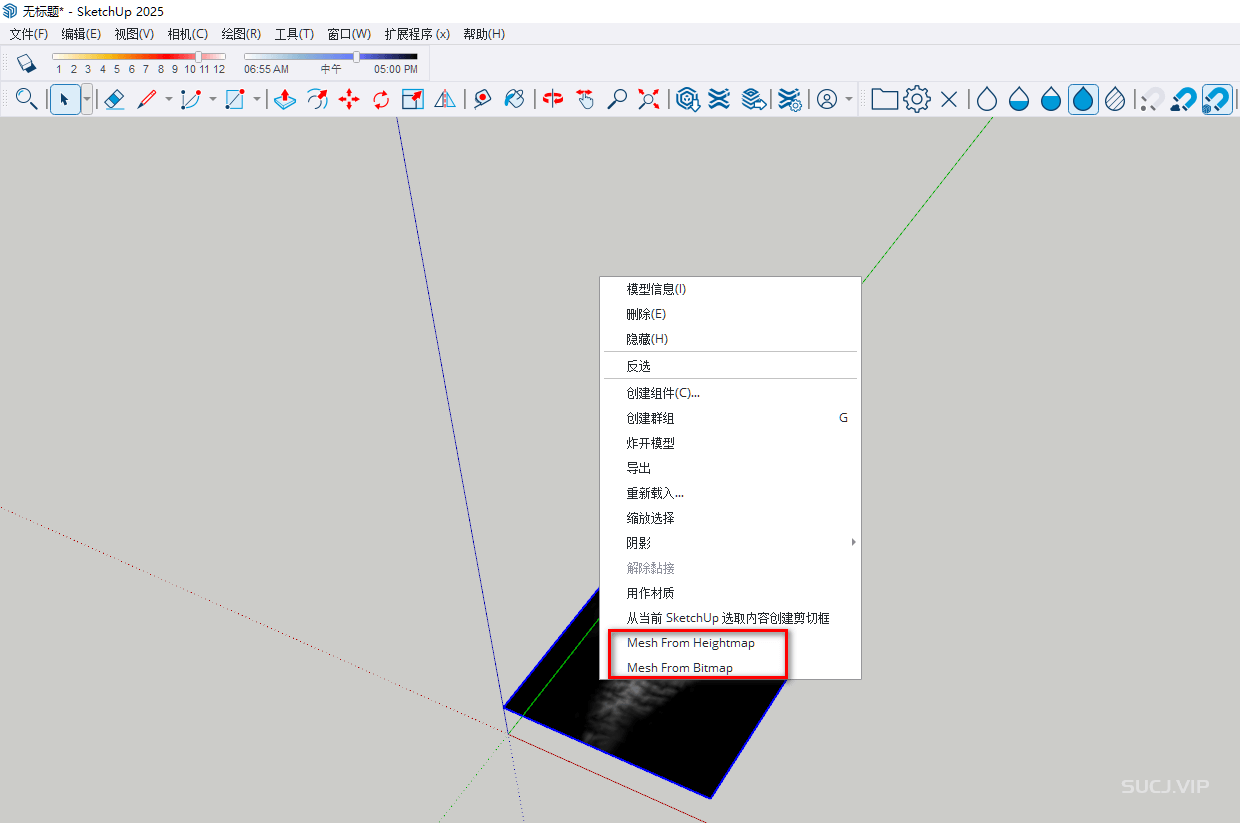The height and width of the screenshot is (823, 1240).
Task: Open the 3D Warehouse icon
Action: (x=687, y=99)
